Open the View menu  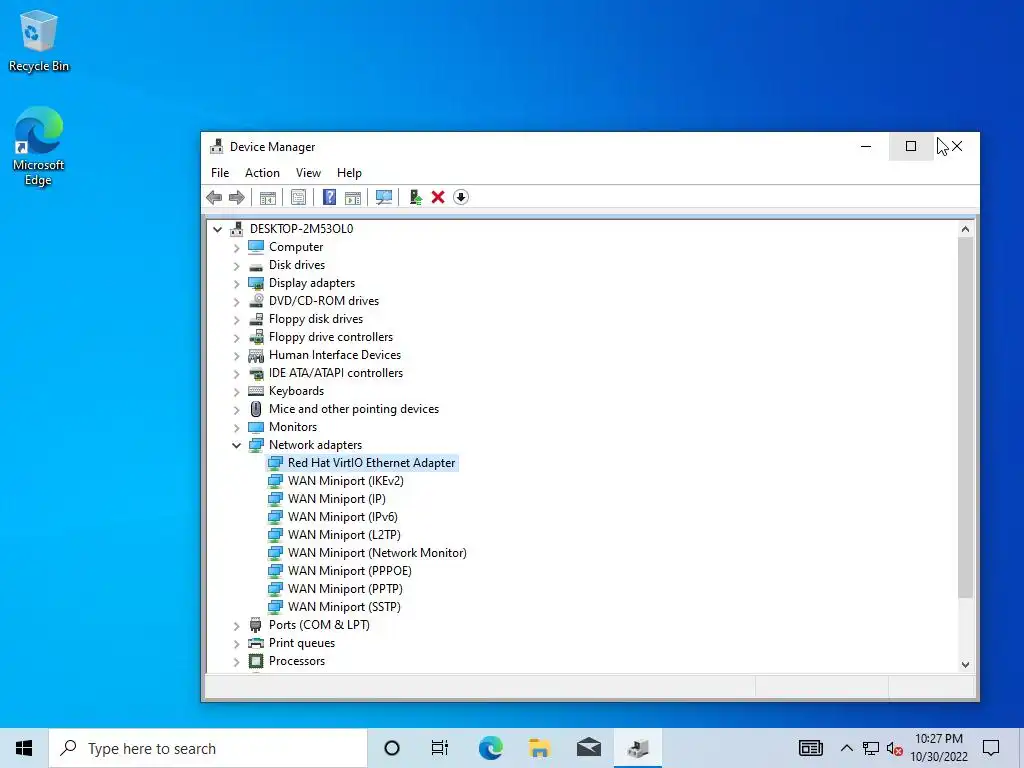click(x=308, y=173)
